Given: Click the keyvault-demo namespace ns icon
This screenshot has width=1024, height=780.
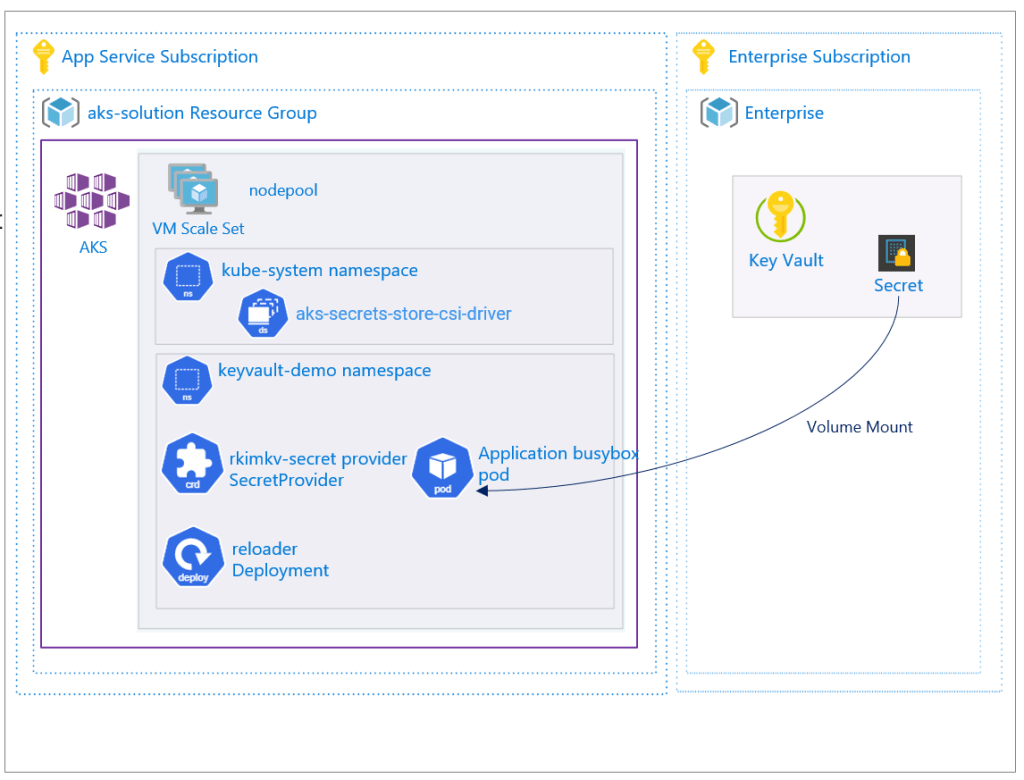Looking at the screenshot, I should click(187, 380).
